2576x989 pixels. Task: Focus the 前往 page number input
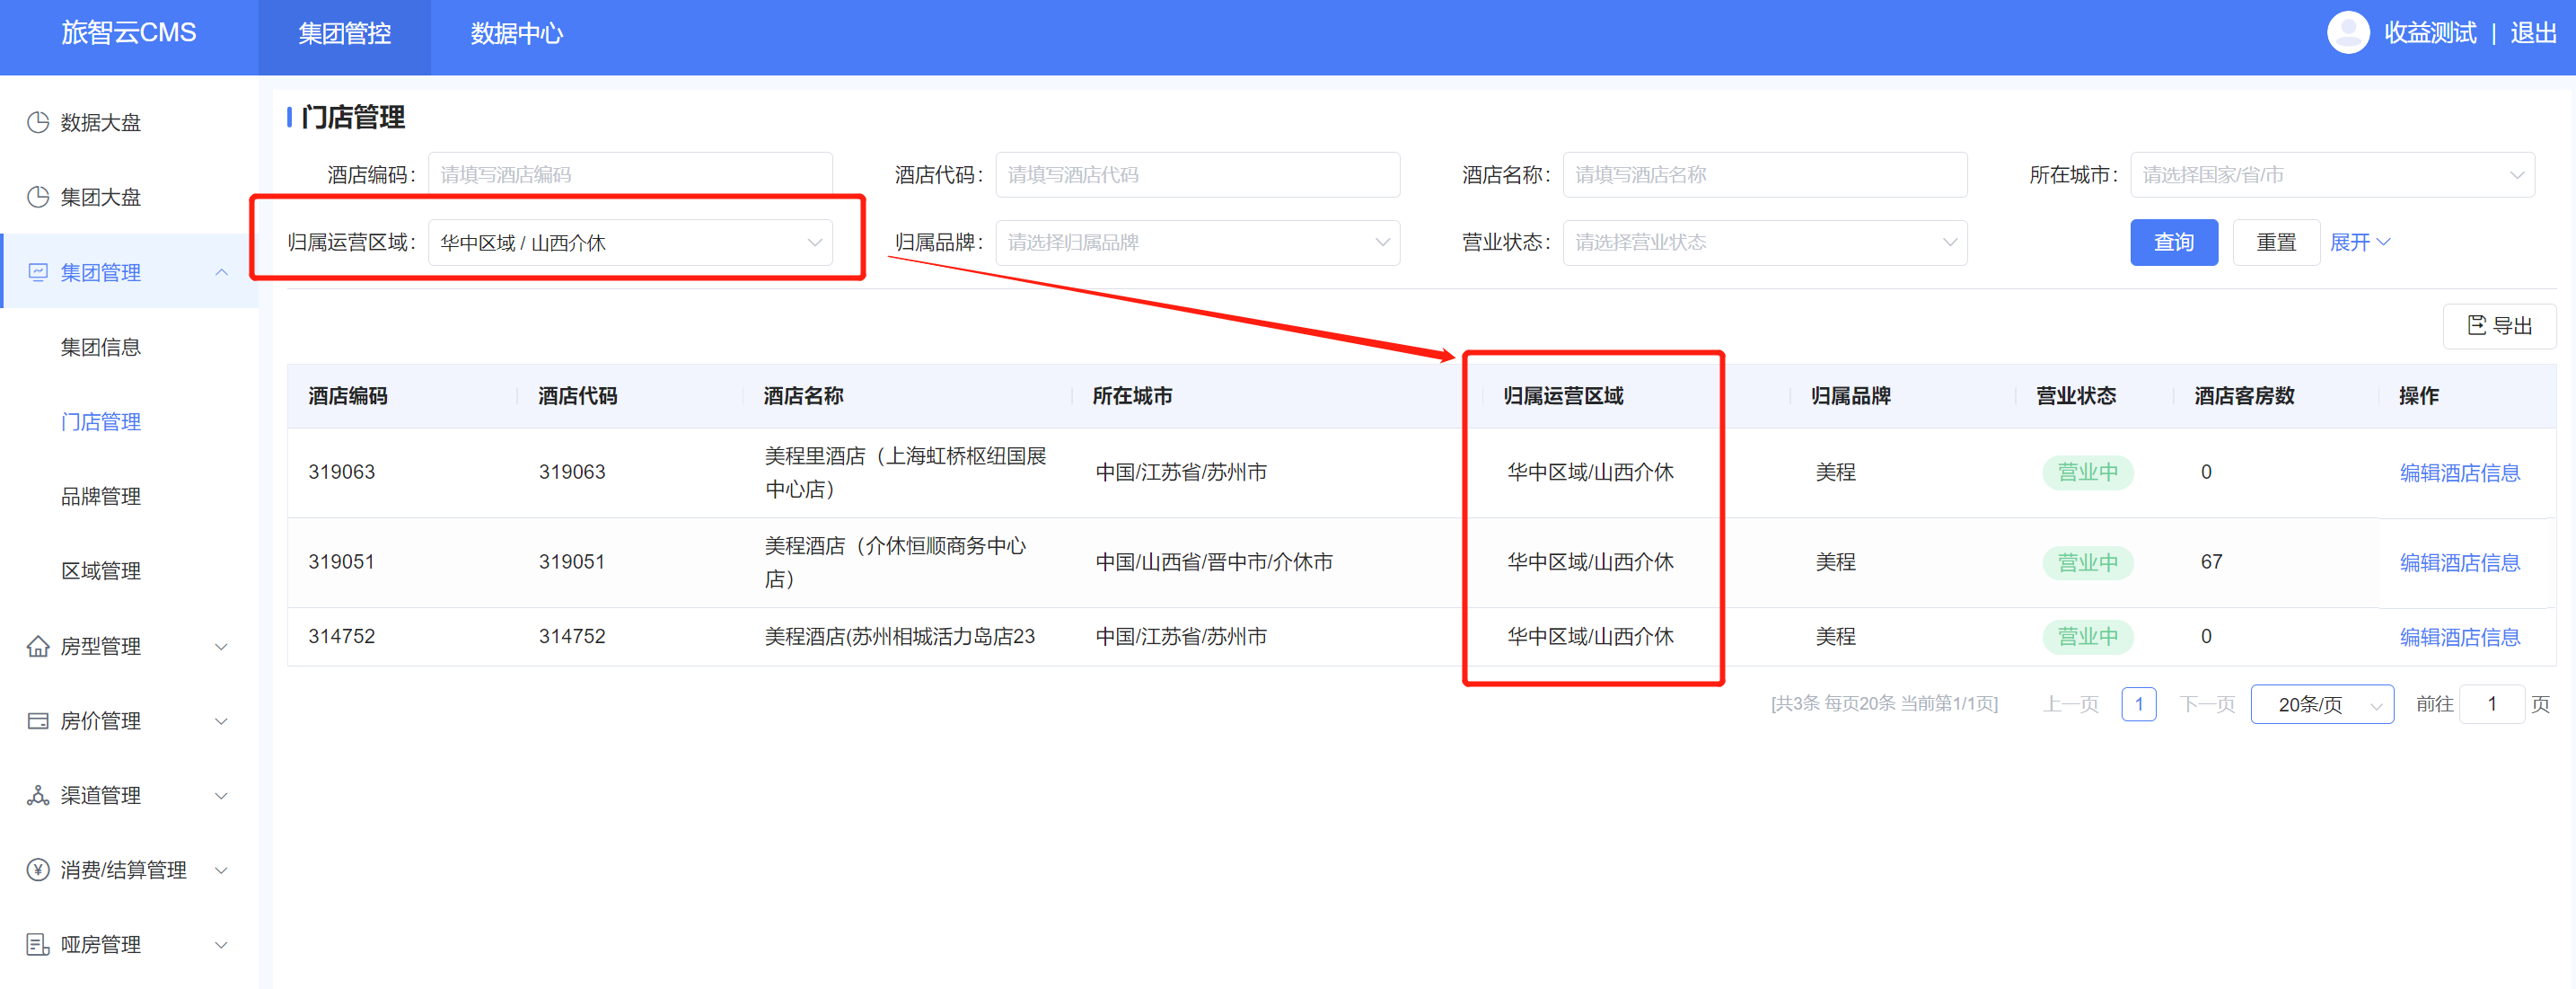tap(2491, 704)
